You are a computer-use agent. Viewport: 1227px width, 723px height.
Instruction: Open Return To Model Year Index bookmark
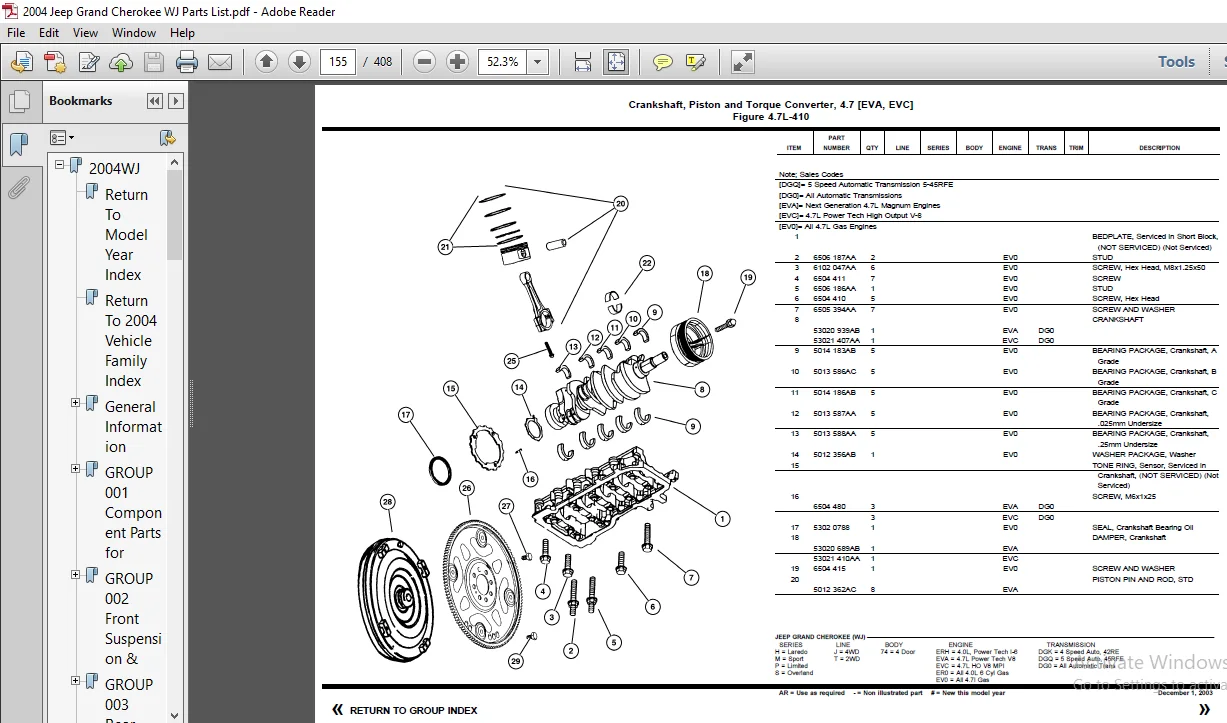click(127, 235)
